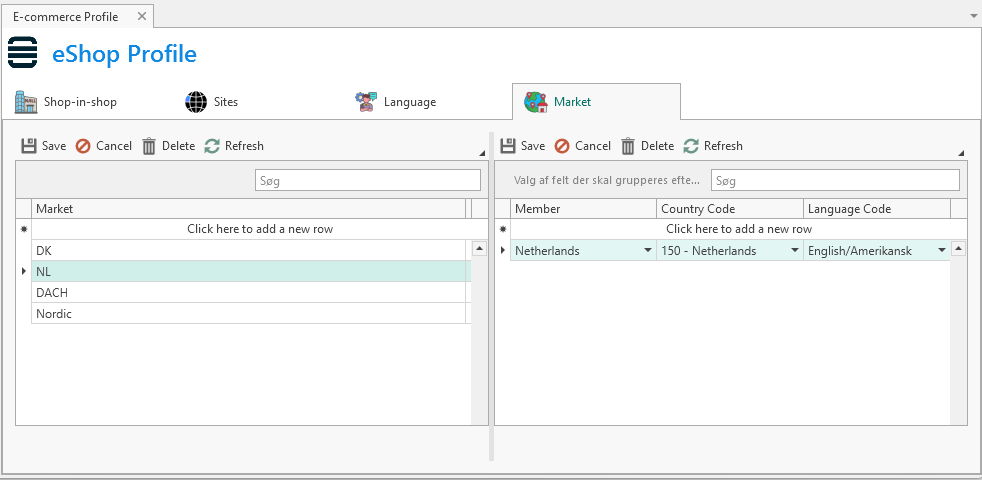Select the DACH market row
Viewport: 982px width, 480px height.
tap(249, 293)
